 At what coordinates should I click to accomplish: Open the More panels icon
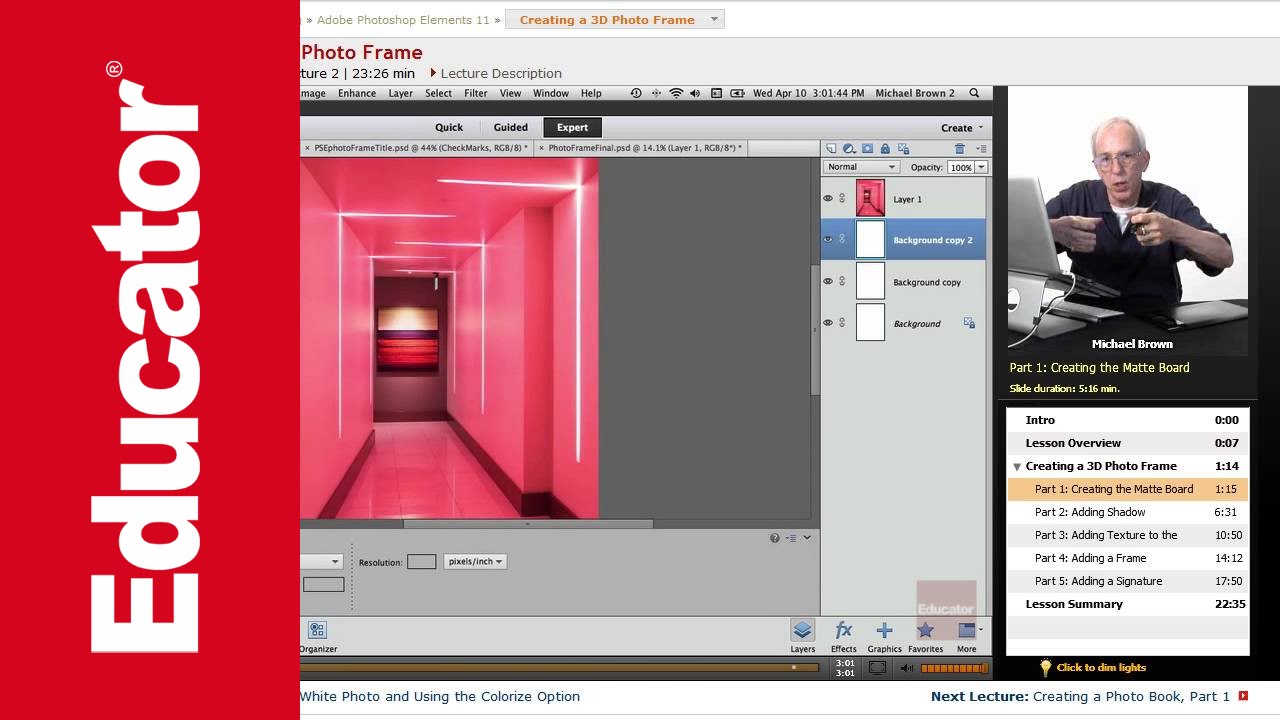pos(967,636)
